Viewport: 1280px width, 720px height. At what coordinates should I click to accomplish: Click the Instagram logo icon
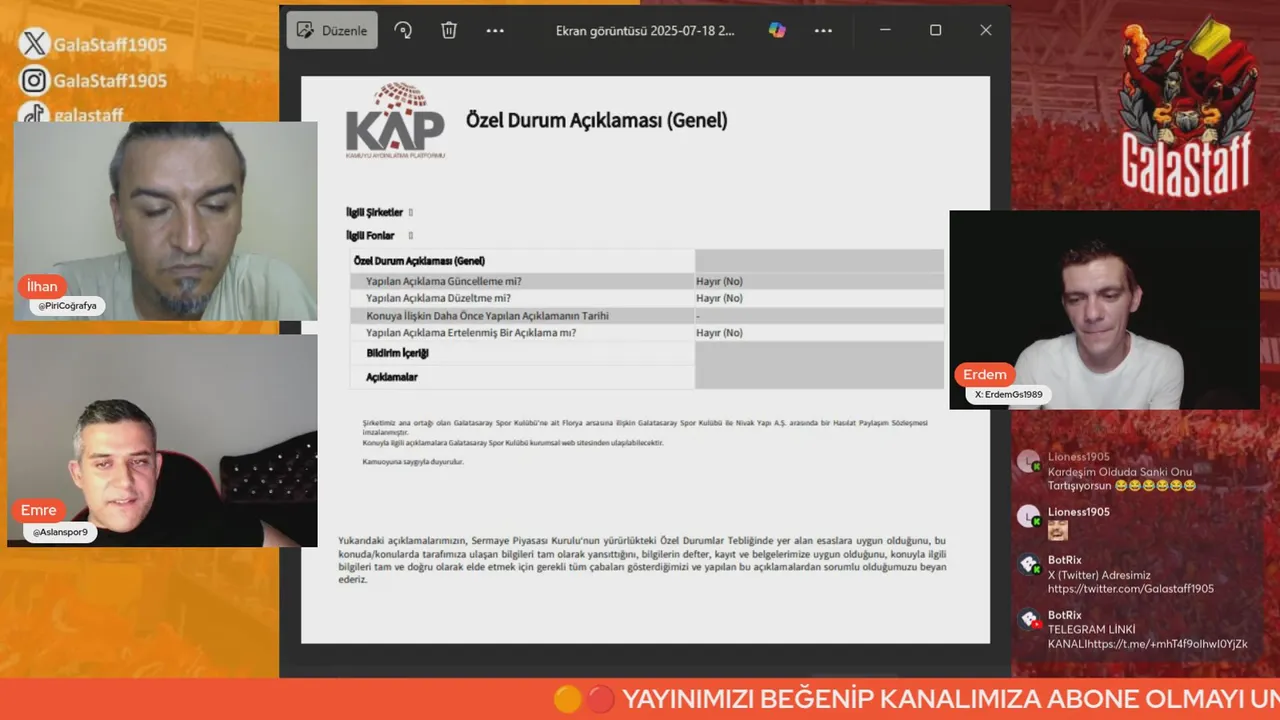pos(35,80)
